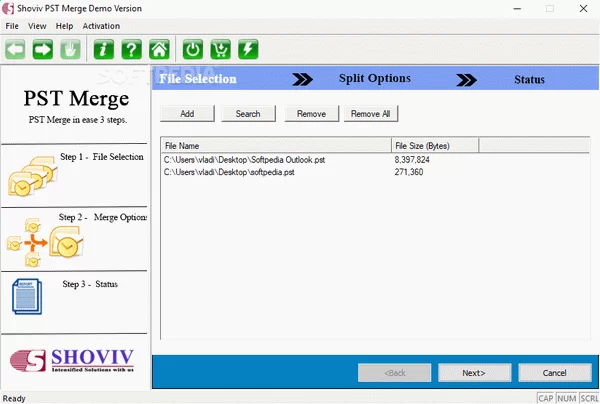Viewport: 600px width, 404px height.
Task: Click the Search button
Action: tap(248, 114)
